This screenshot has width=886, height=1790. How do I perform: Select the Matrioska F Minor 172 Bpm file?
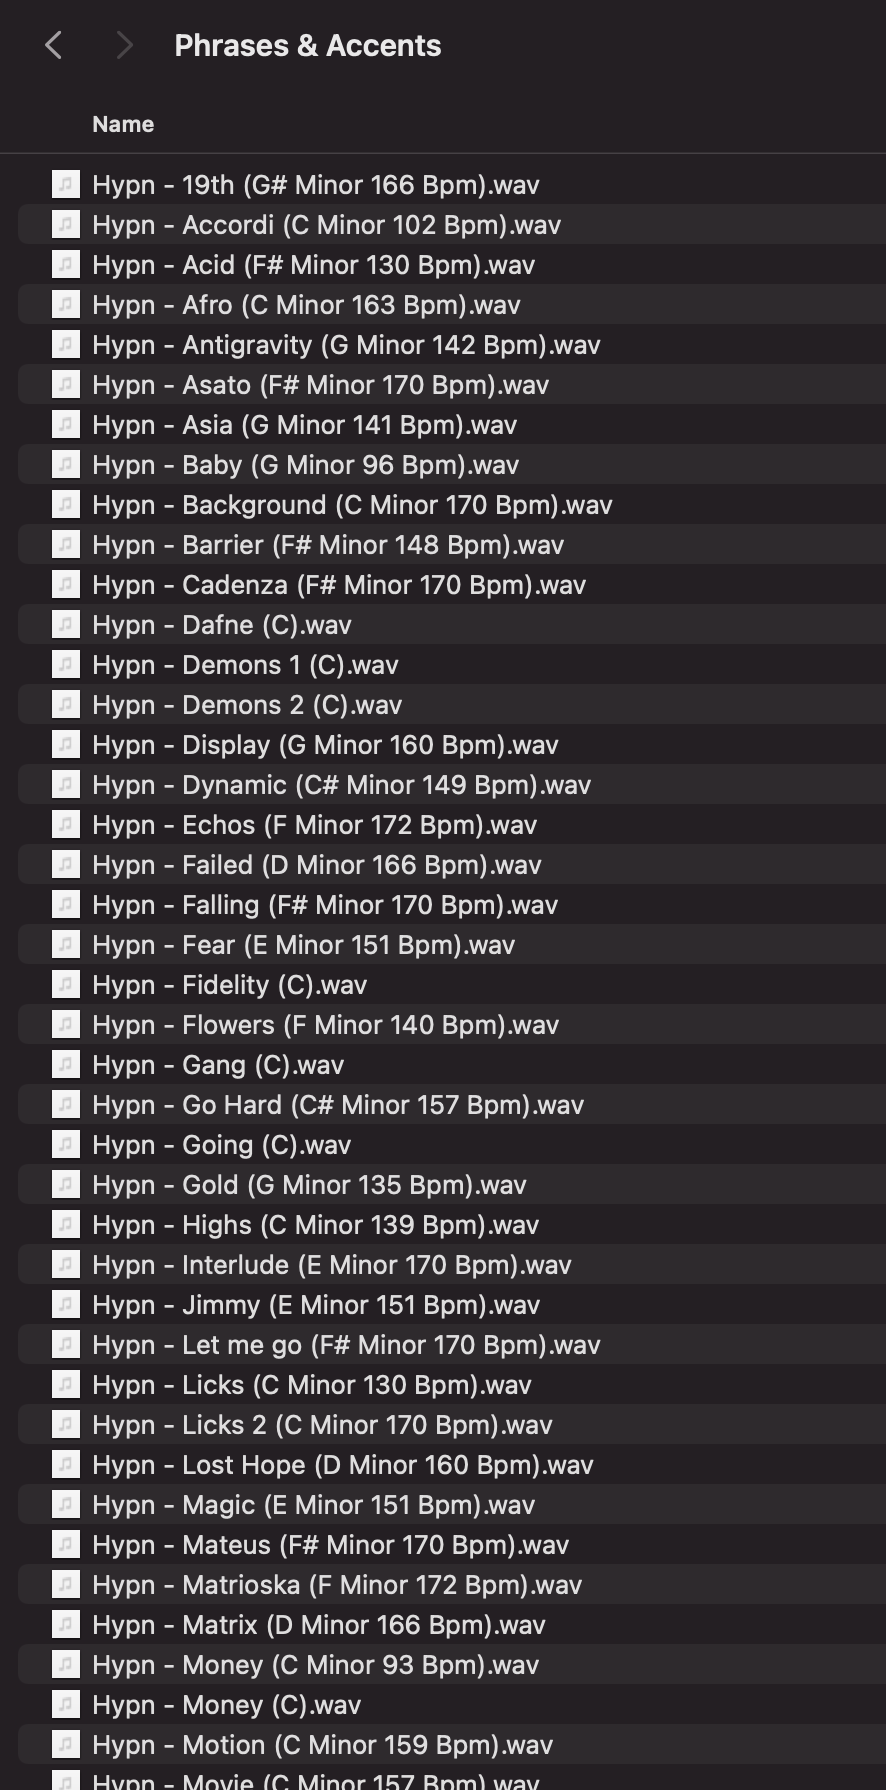[x=337, y=1585]
